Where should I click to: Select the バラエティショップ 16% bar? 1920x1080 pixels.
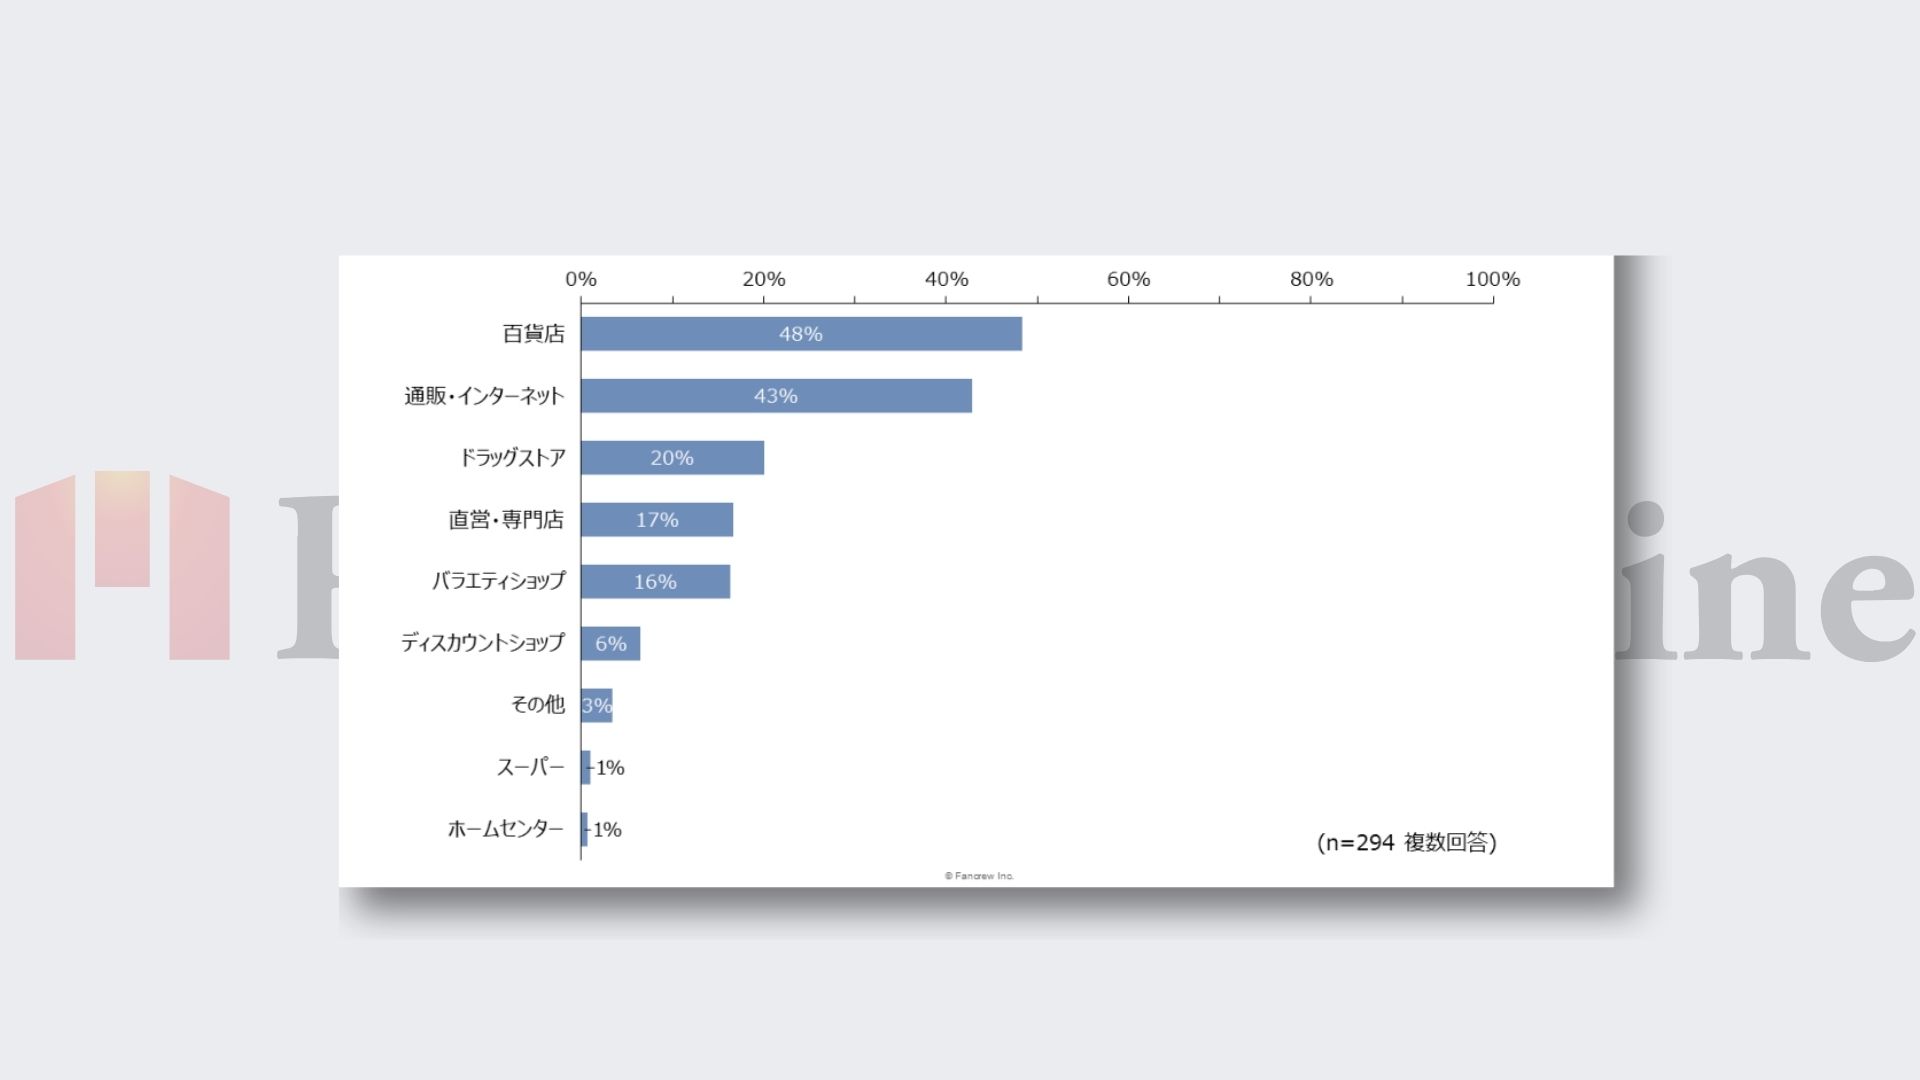click(x=655, y=582)
